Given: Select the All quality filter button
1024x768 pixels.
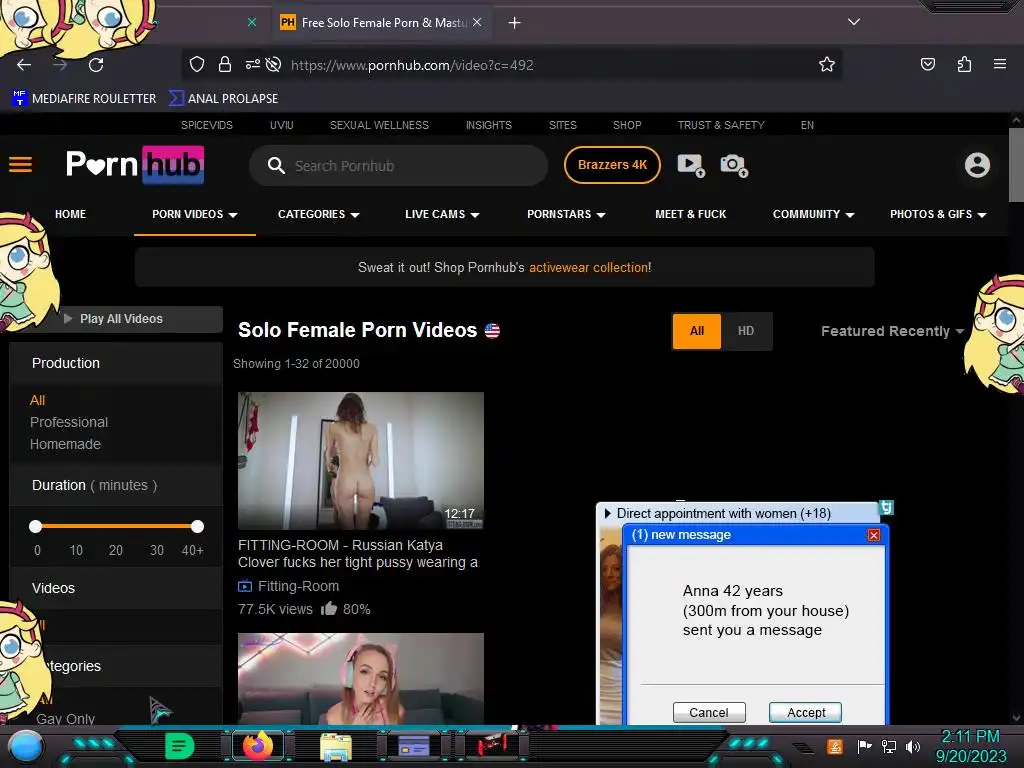Looking at the screenshot, I should coord(697,331).
